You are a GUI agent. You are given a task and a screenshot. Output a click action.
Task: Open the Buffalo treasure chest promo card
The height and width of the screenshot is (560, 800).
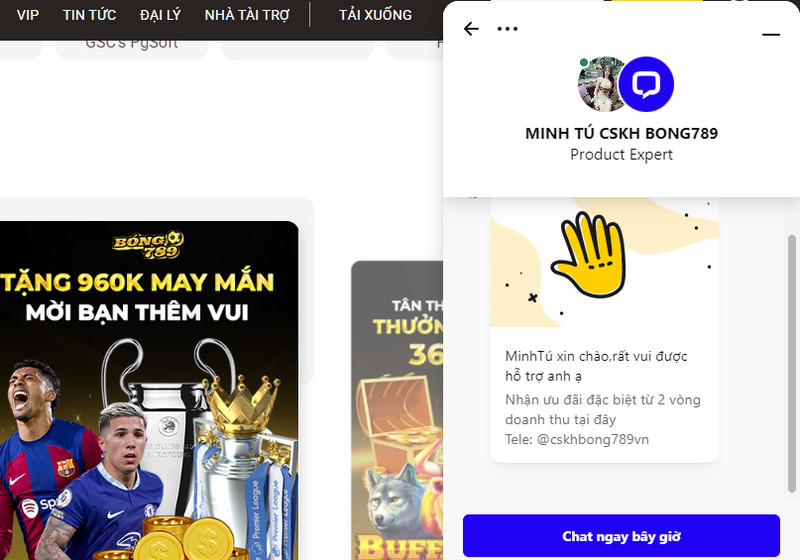[x=397, y=411]
